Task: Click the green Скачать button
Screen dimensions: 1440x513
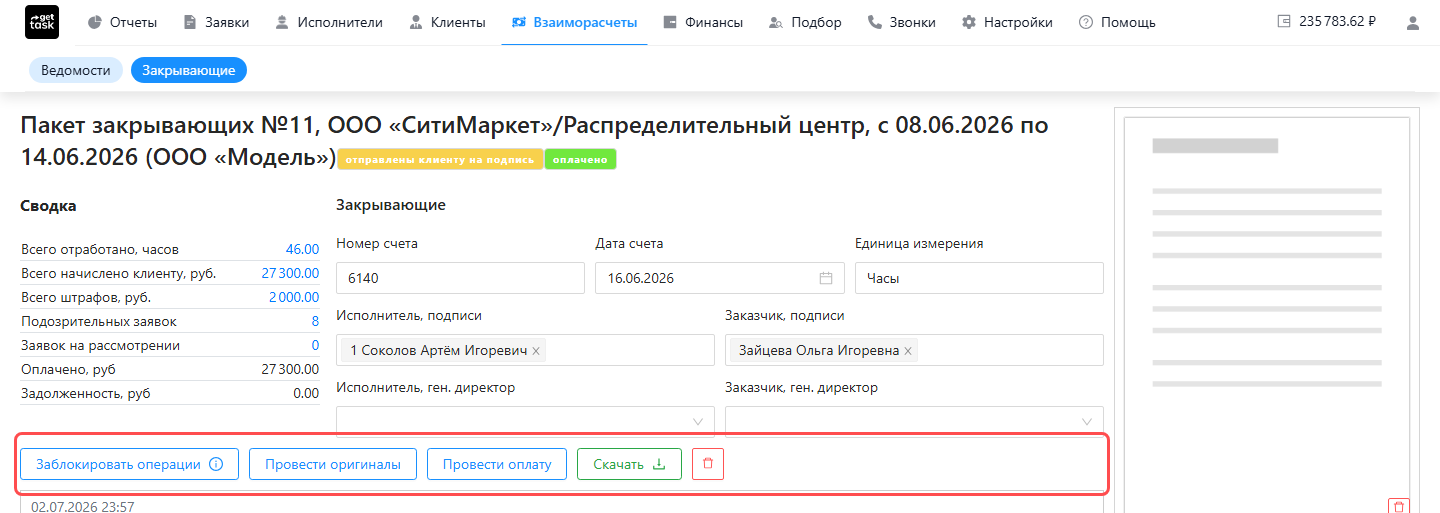Action: coord(629,464)
